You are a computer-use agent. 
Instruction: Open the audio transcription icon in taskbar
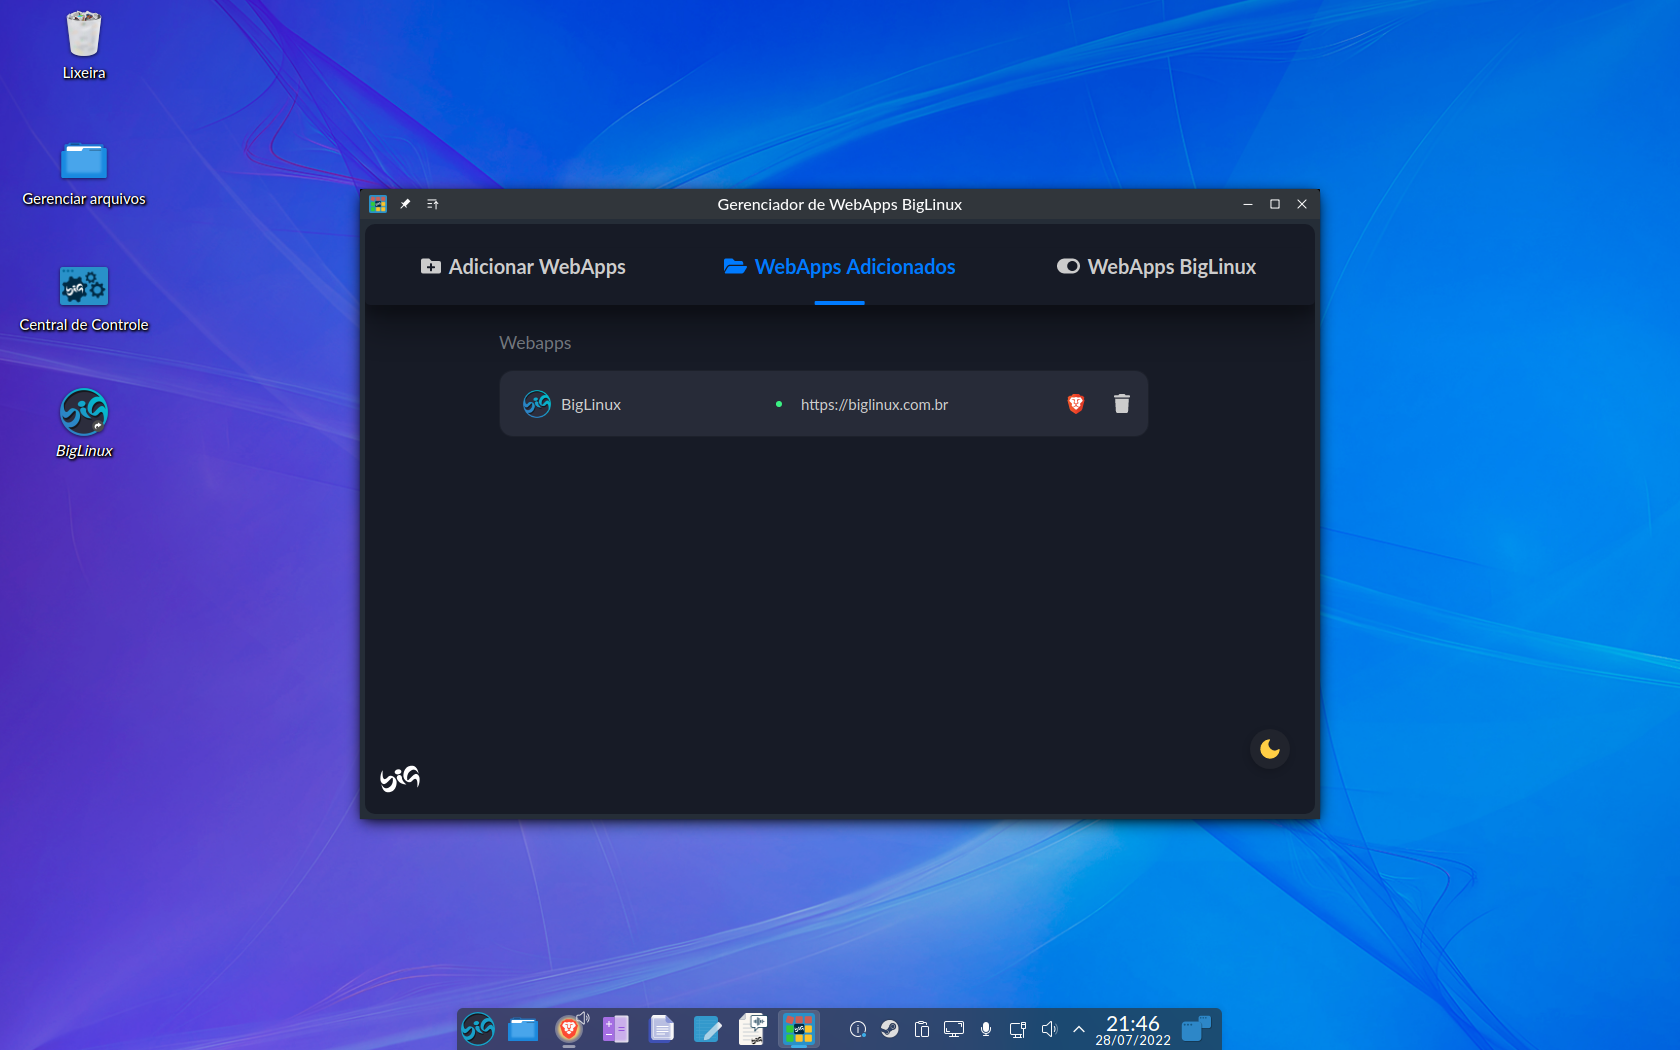tap(752, 1029)
